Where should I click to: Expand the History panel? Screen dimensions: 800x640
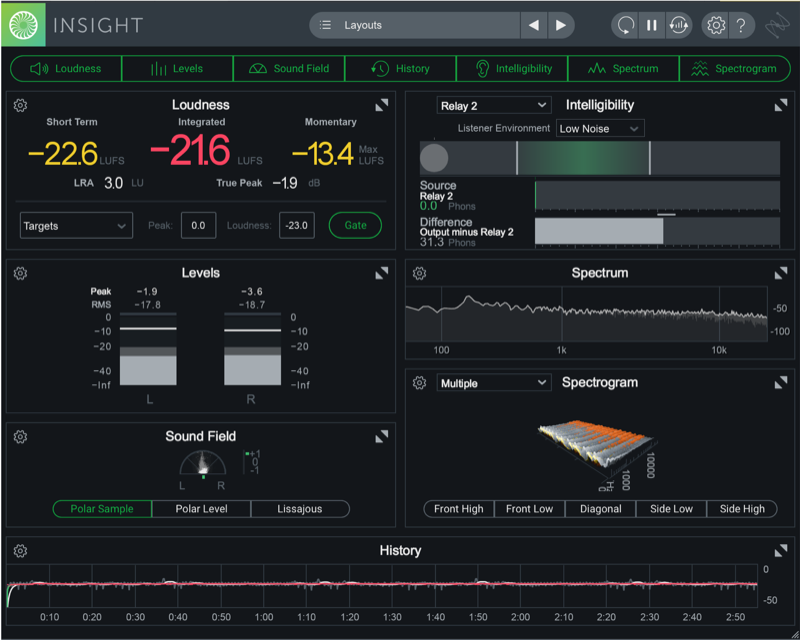781,551
